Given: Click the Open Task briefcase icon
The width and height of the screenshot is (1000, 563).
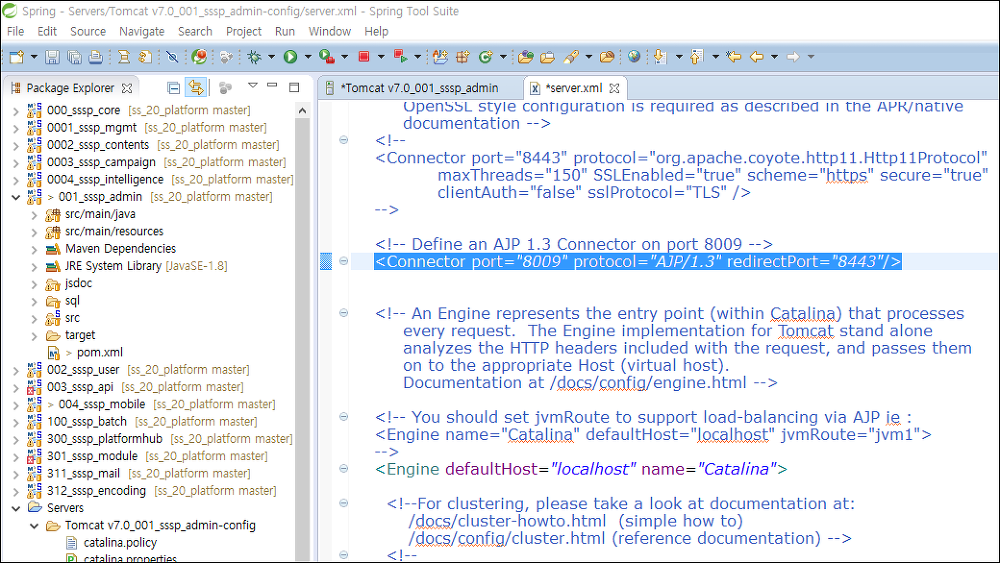Looking at the screenshot, I should point(547,57).
